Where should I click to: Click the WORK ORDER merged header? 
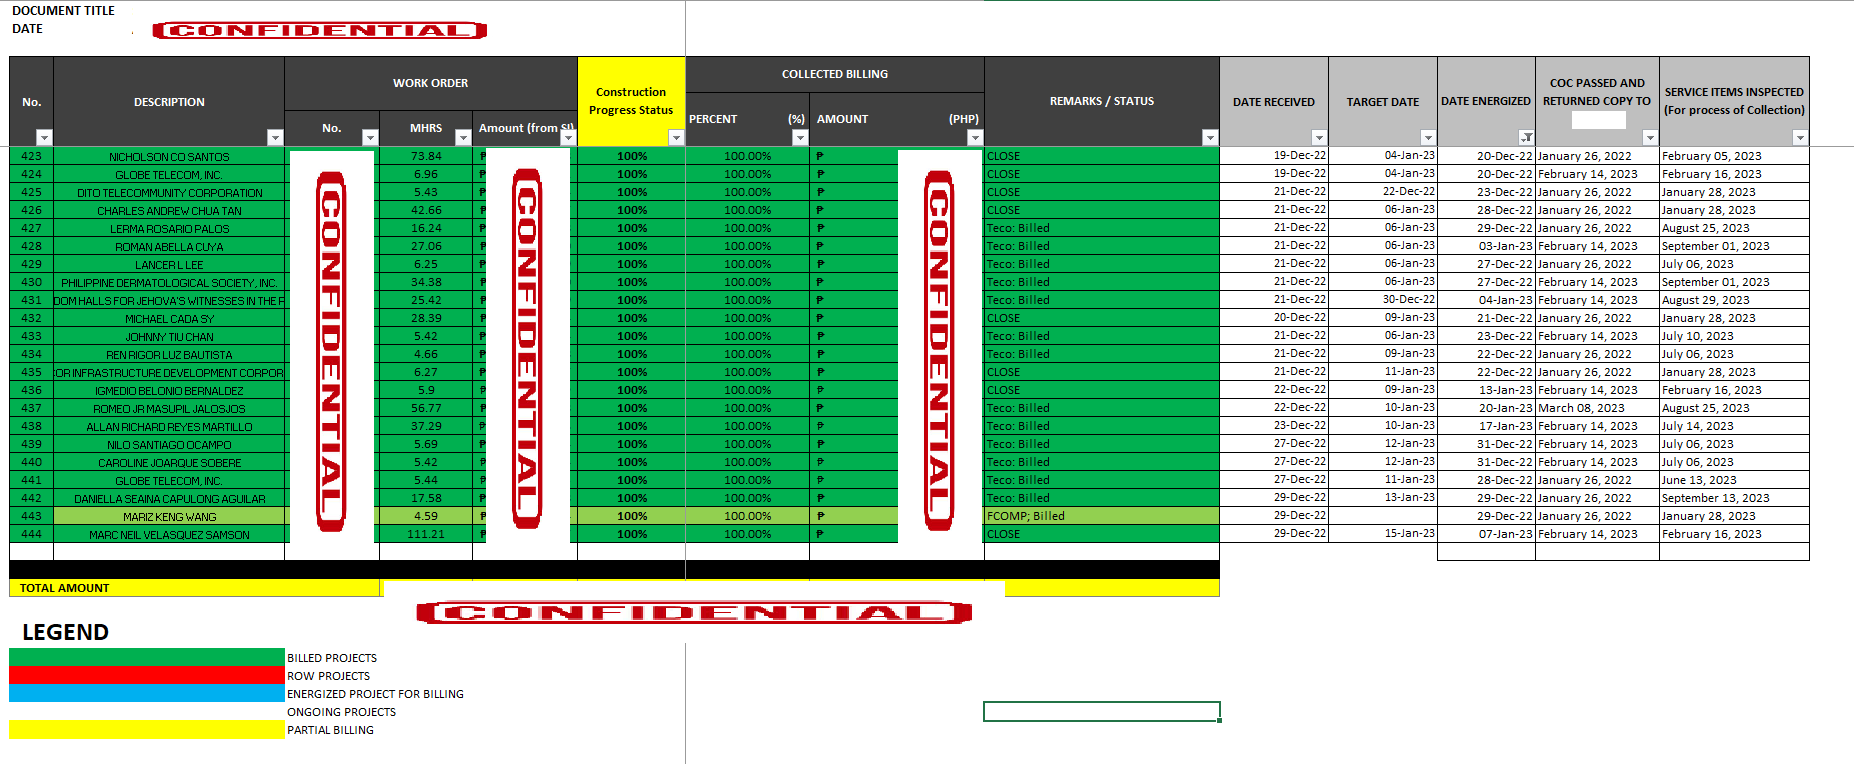pyautogui.click(x=431, y=83)
